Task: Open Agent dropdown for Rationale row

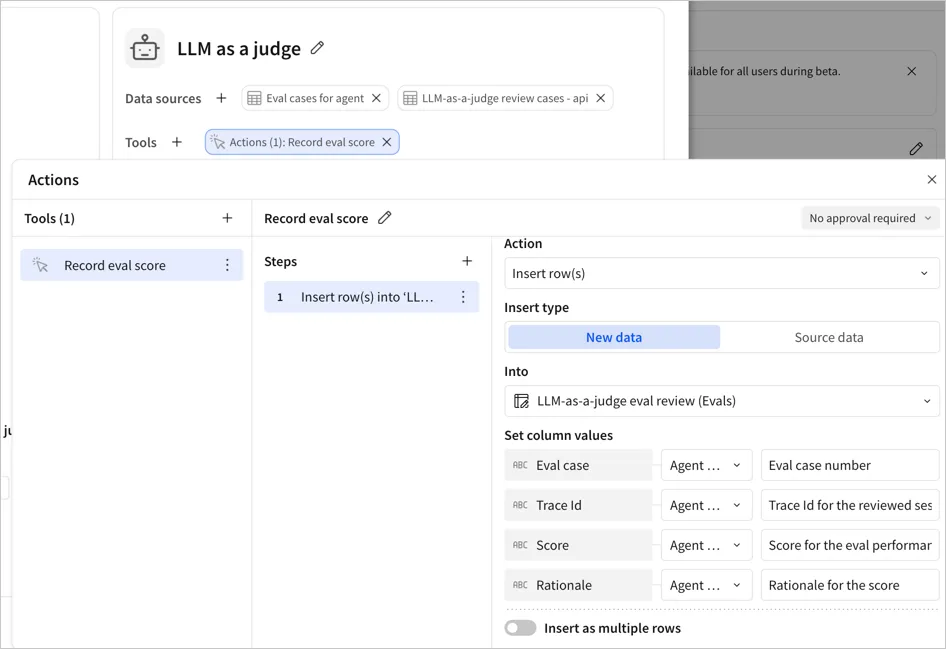Action: coord(706,584)
